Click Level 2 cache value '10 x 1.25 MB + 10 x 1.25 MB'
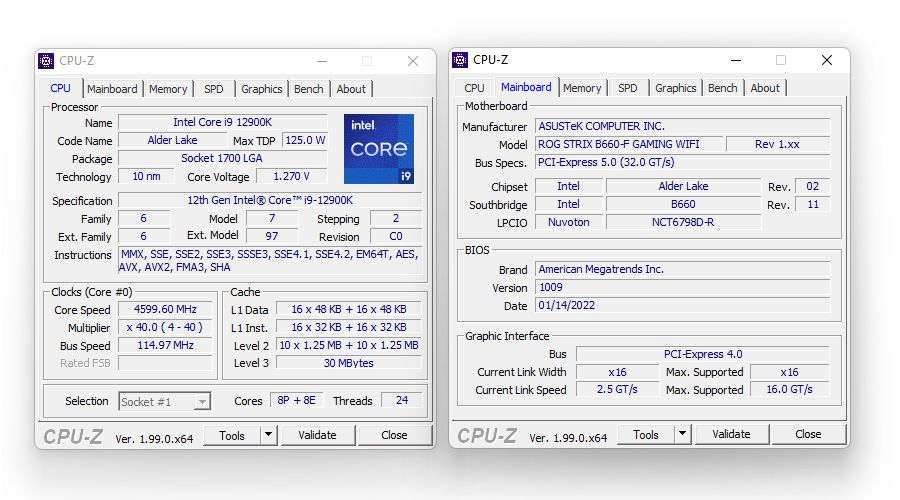Image resolution: width=900 pixels, height=500 pixels. click(349, 345)
